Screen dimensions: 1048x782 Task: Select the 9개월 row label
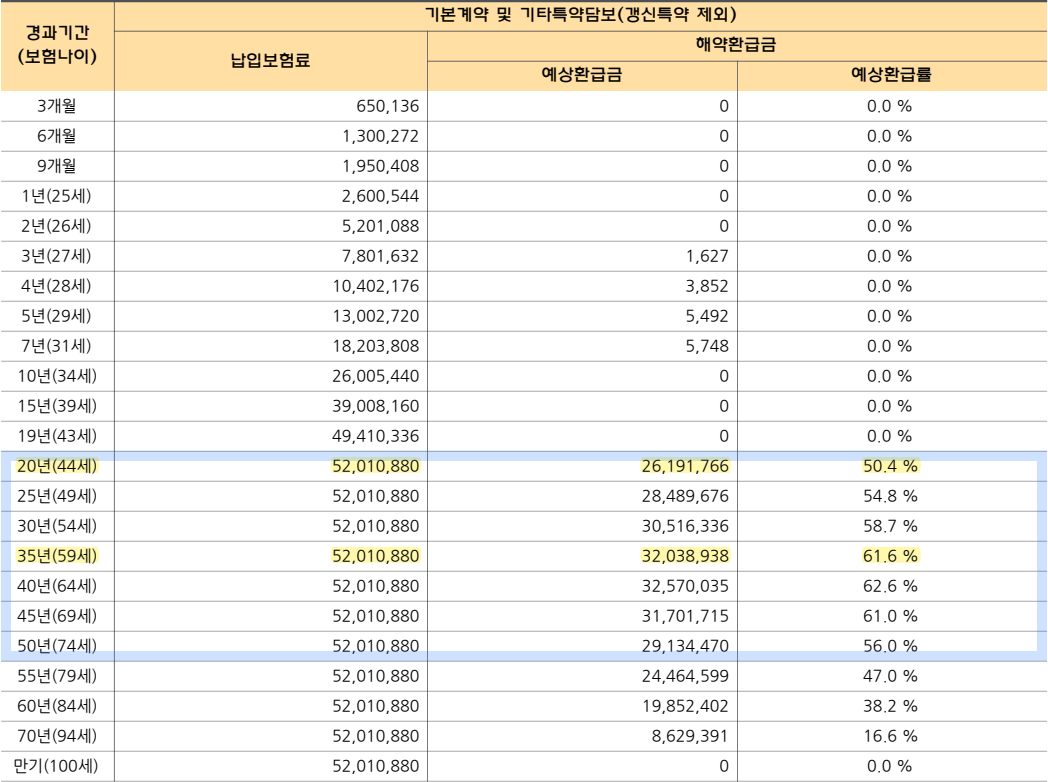pyautogui.click(x=57, y=166)
